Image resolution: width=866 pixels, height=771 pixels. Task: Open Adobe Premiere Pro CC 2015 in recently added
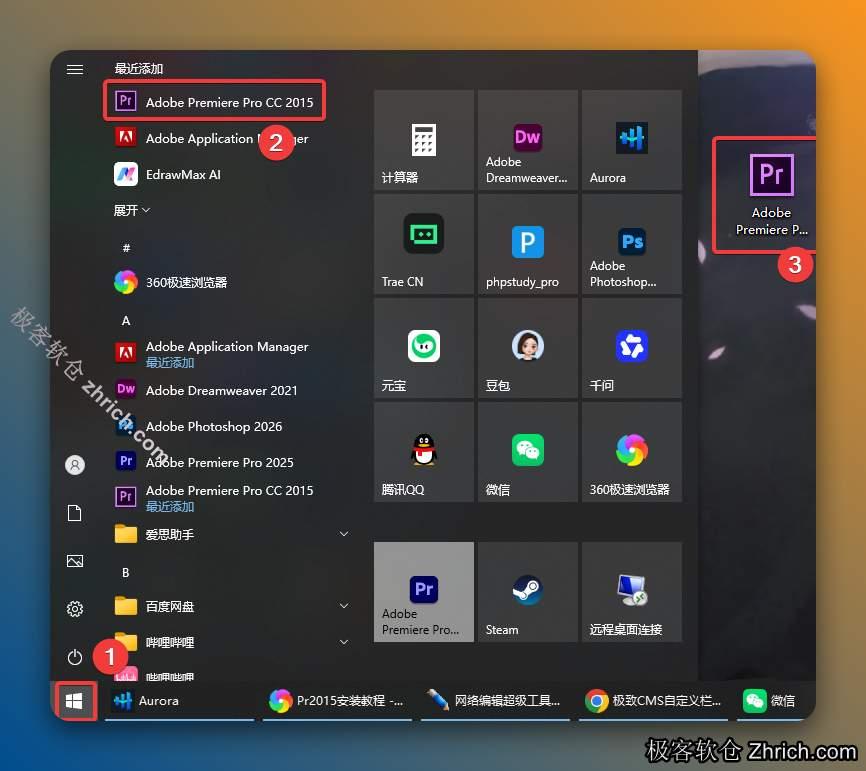tap(214, 102)
